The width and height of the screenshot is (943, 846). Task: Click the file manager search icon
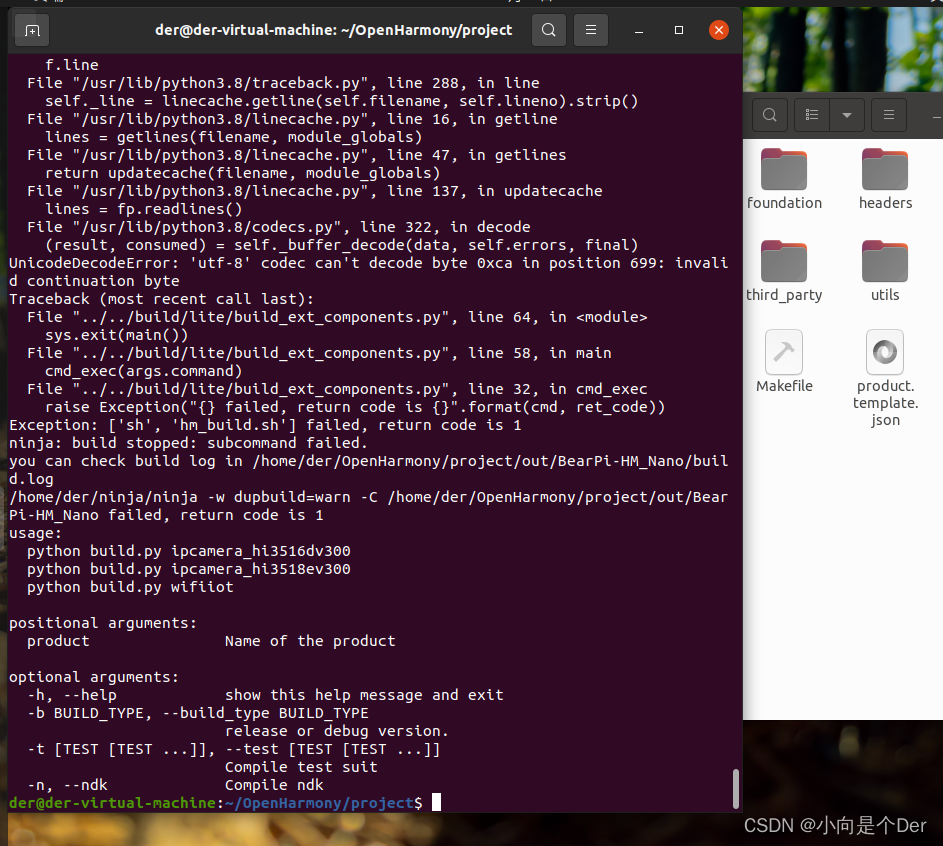click(x=769, y=115)
